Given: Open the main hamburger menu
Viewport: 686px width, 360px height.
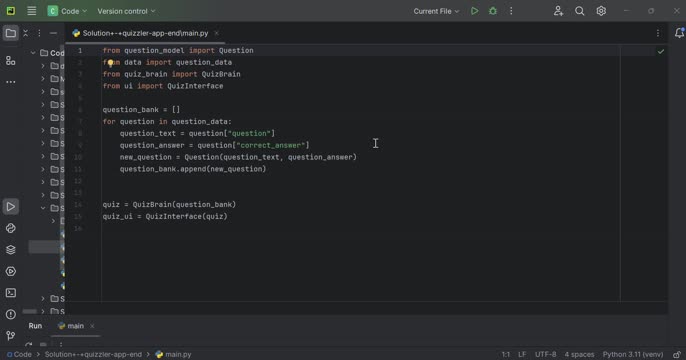Looking at the screenshot, I should 32,11.
